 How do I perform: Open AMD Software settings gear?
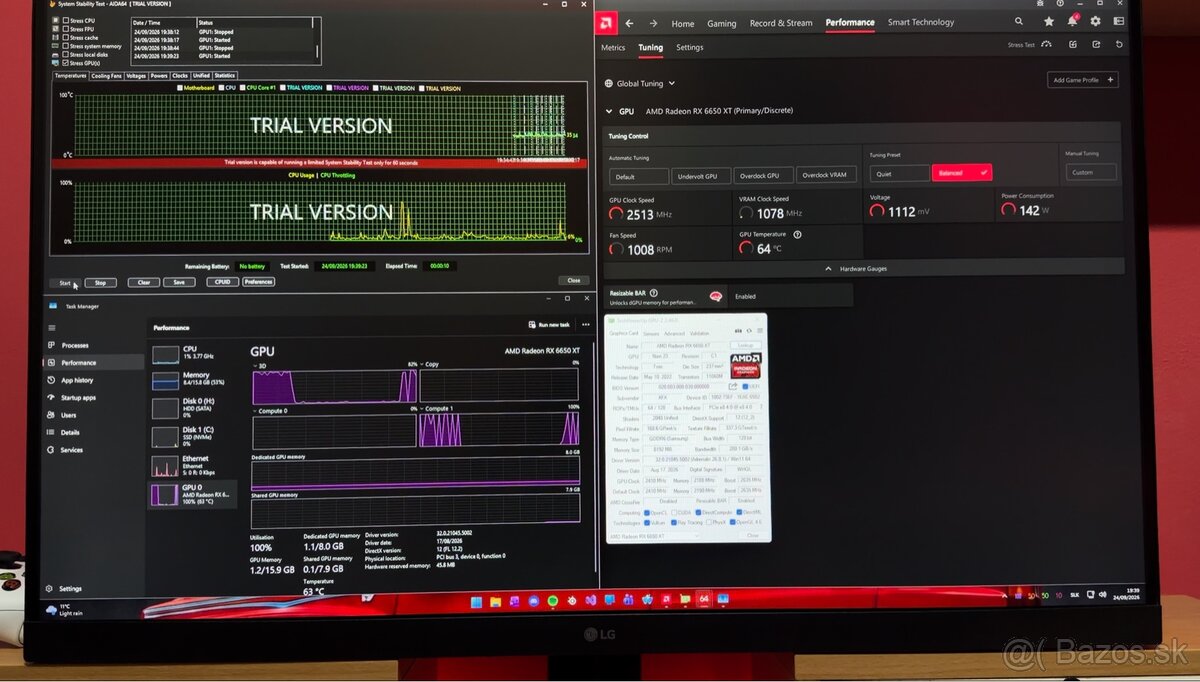[1095, 22]
